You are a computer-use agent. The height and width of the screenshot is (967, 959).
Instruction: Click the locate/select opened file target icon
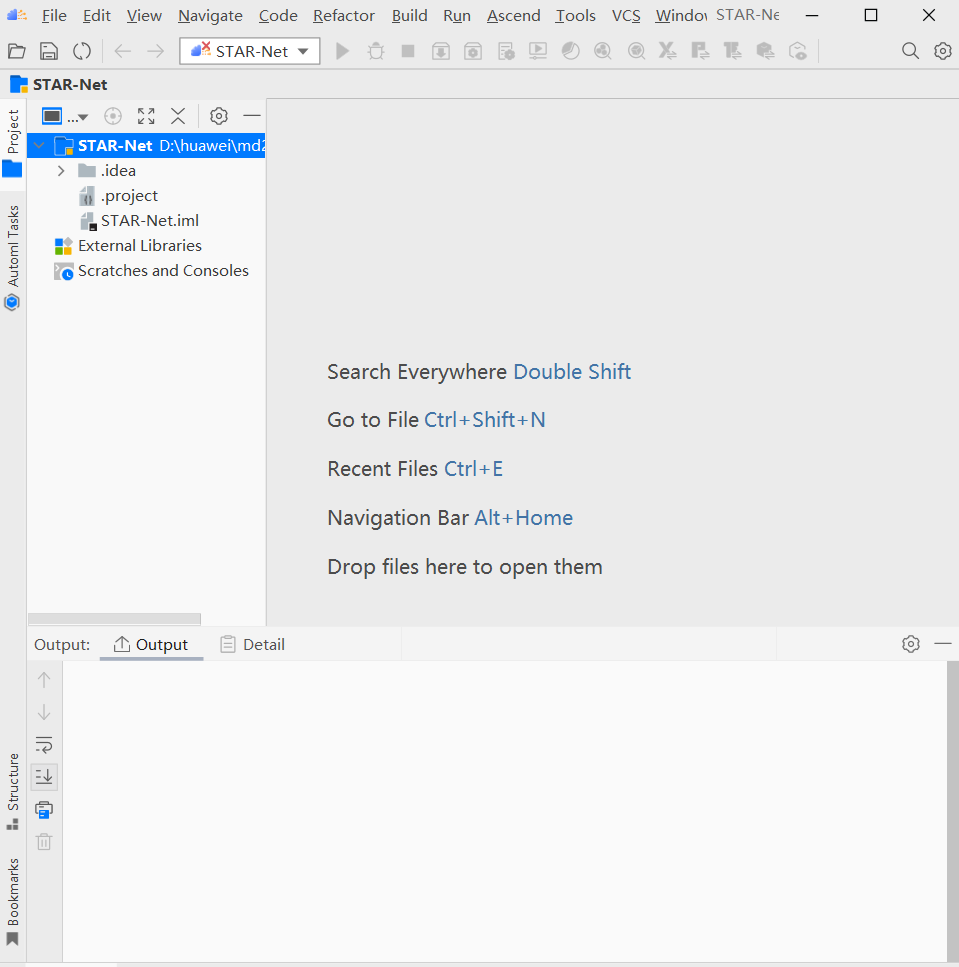click(113, 116)
